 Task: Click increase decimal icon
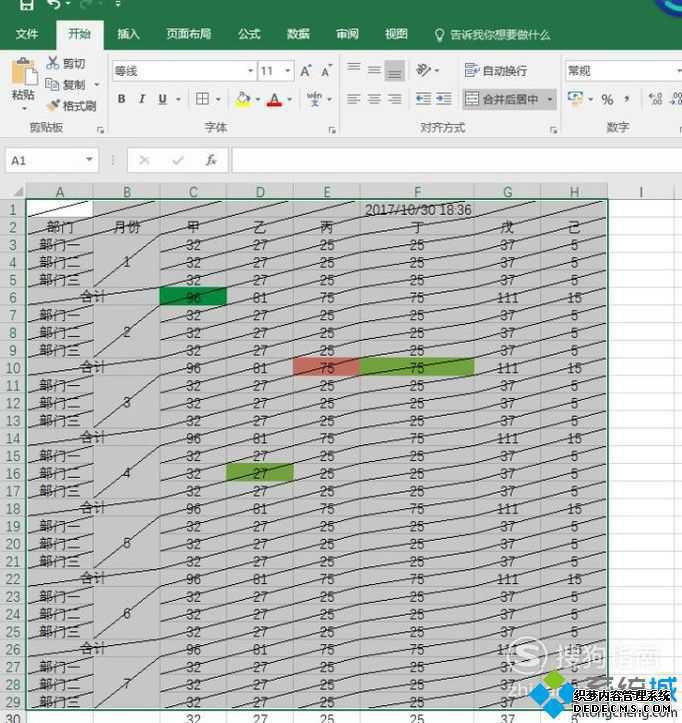(655, 99)
